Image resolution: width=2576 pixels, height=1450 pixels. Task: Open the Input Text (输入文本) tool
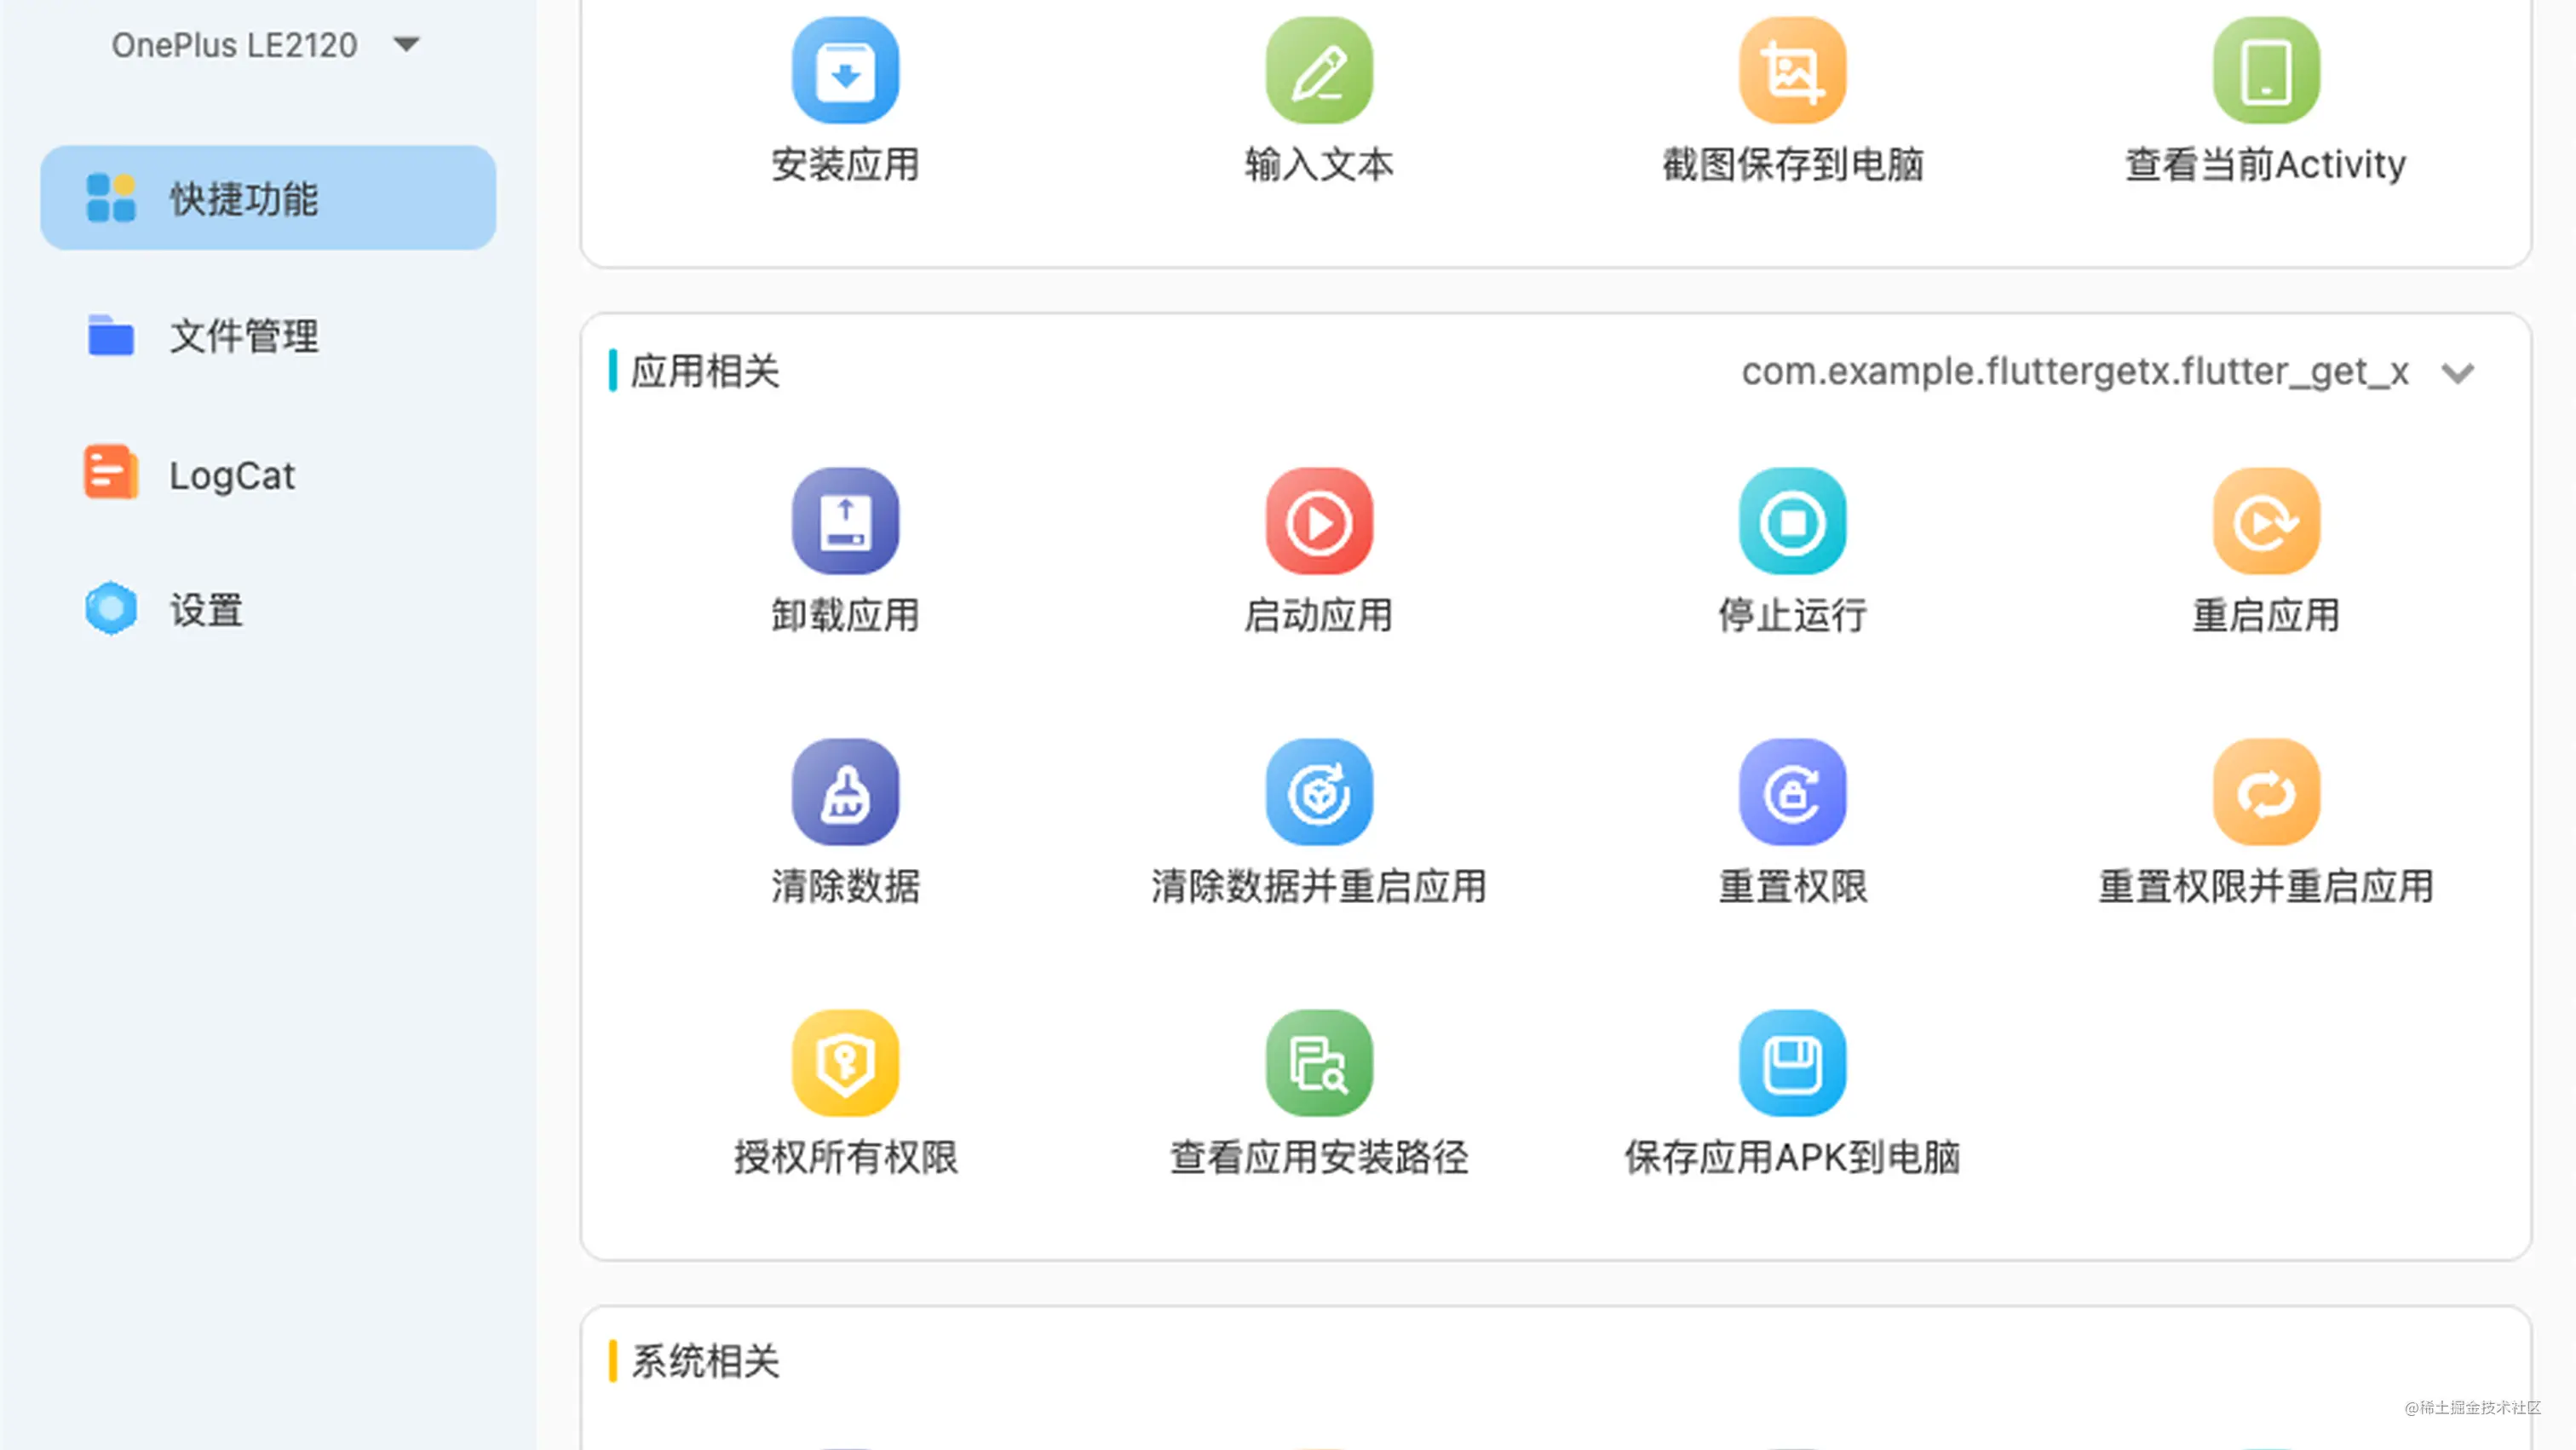coord(1318,70)
